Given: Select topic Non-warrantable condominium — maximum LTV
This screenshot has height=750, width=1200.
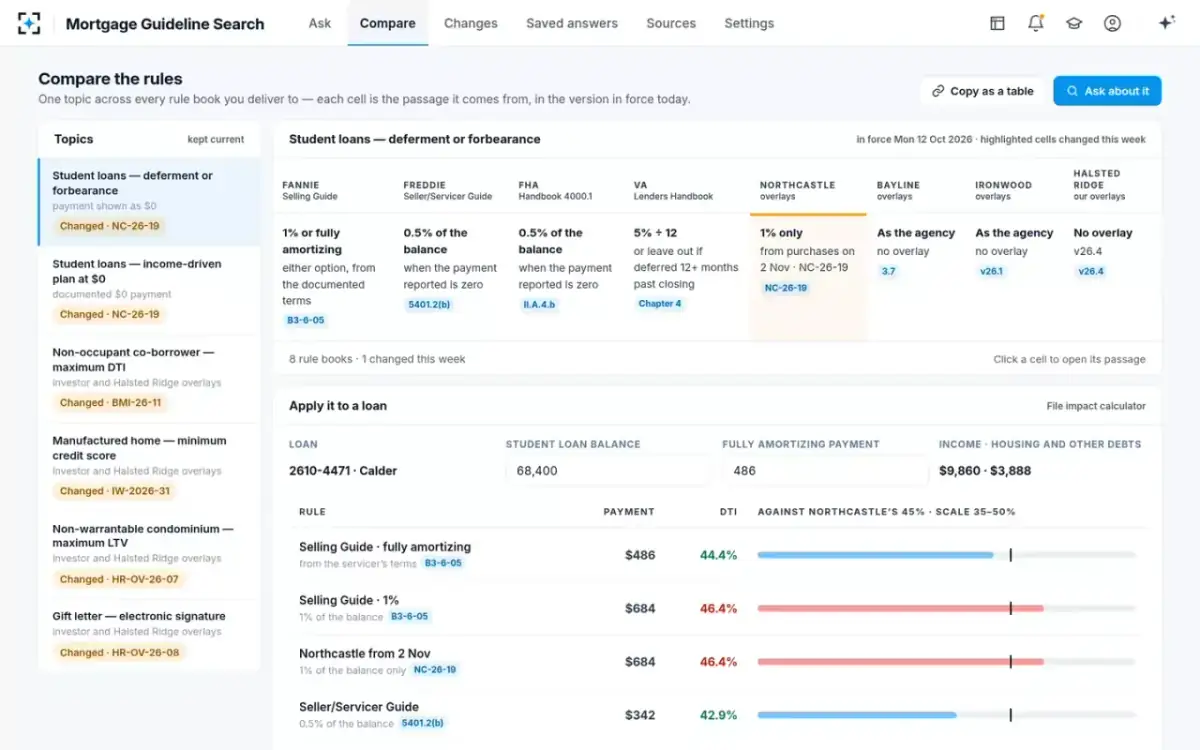Looking at the screenshot, I should pos(149,554).
